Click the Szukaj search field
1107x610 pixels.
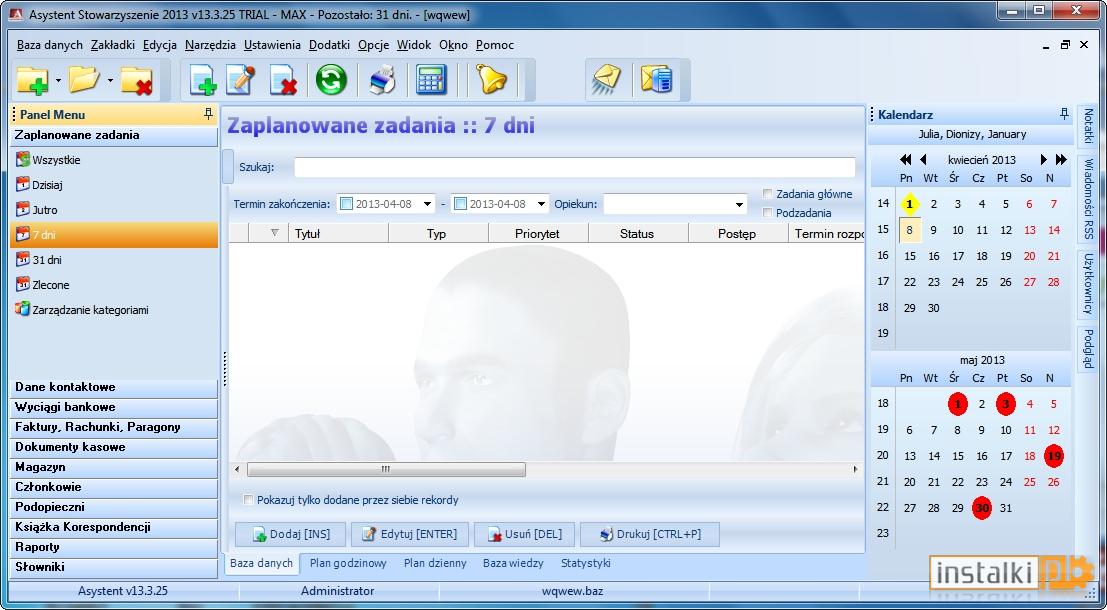coord(575,167)
